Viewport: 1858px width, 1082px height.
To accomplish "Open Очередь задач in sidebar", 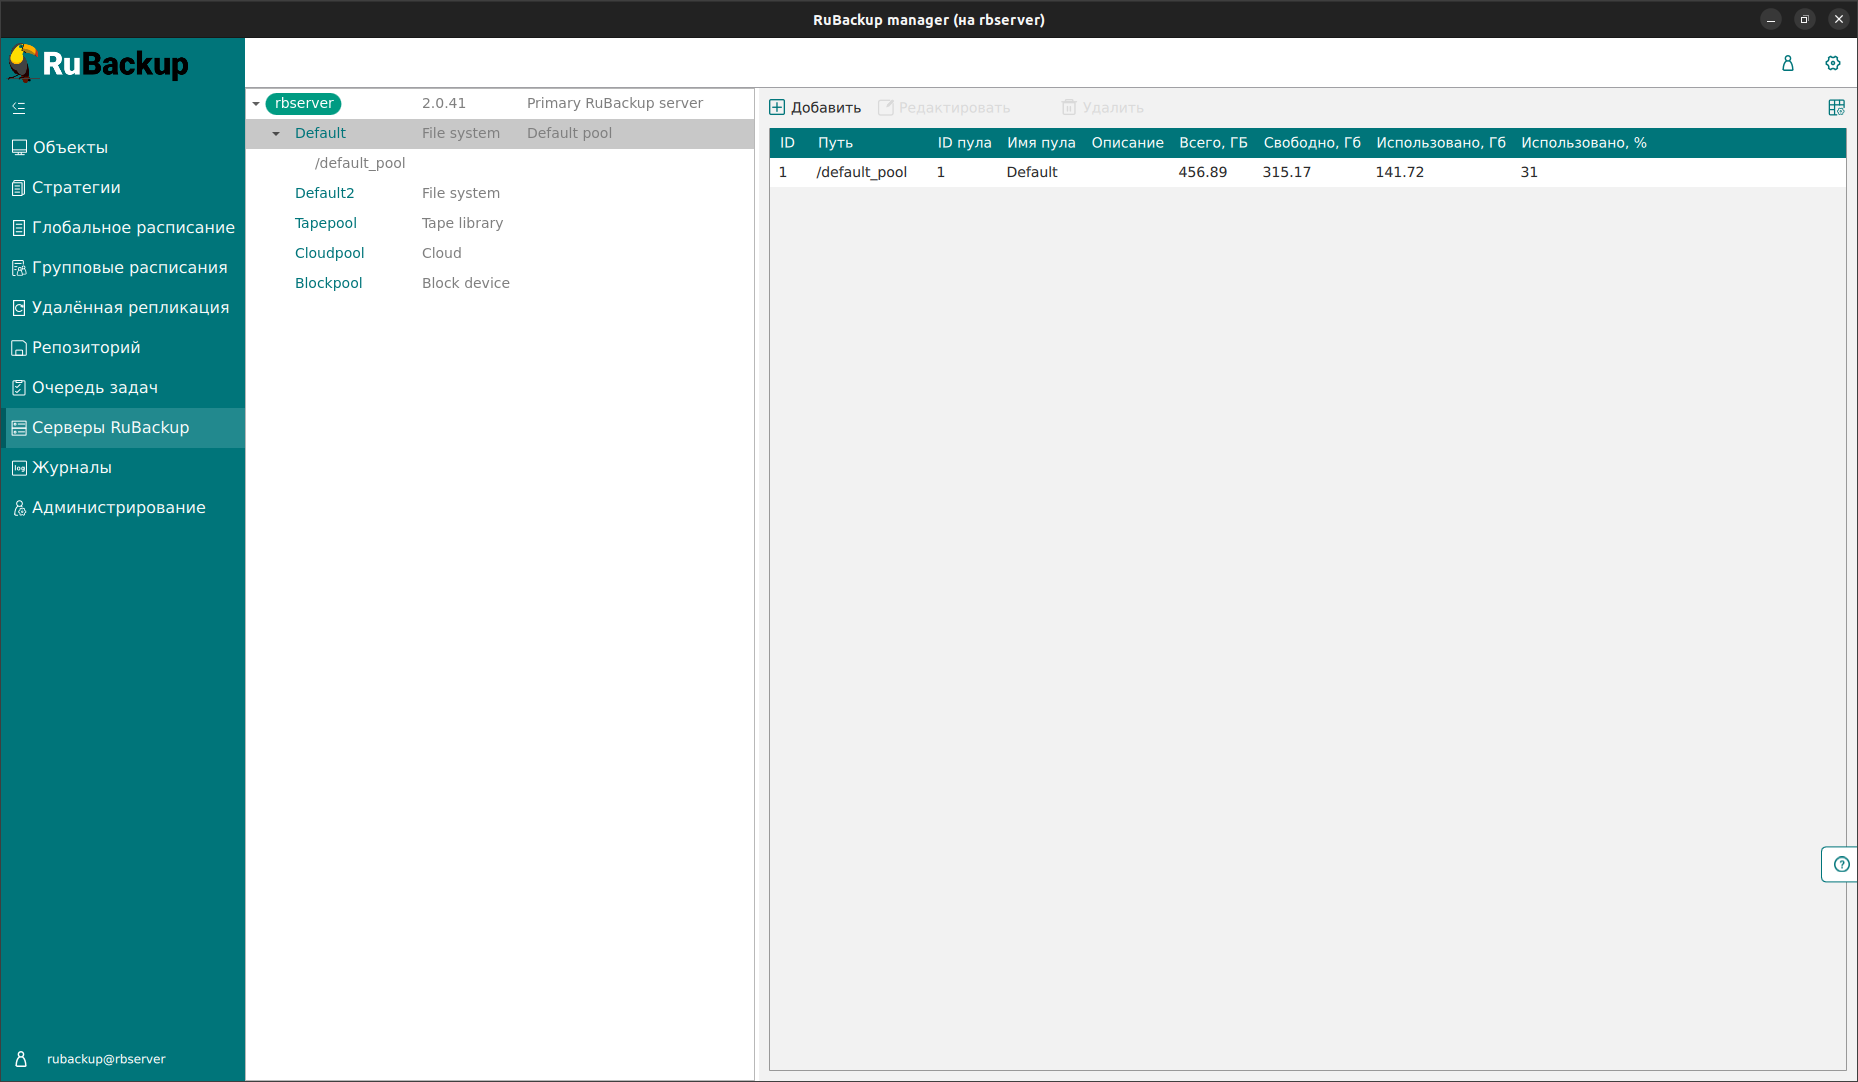I will pos(95,388).
